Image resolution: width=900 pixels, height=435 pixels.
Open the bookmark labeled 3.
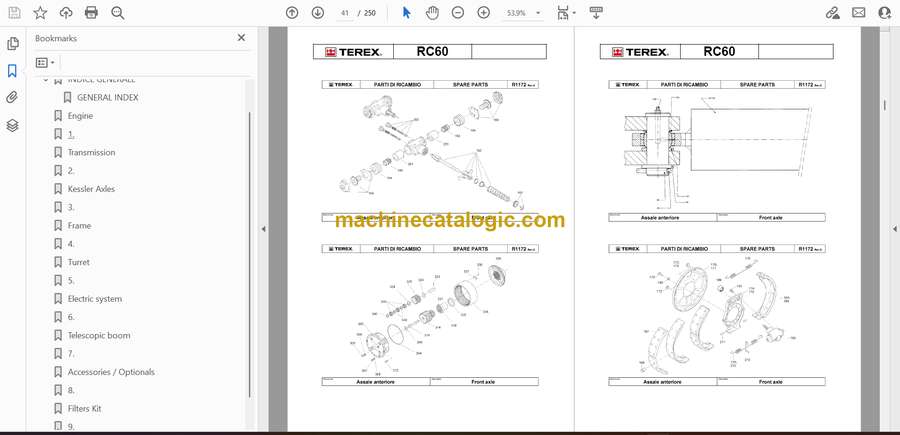point(71,207)
